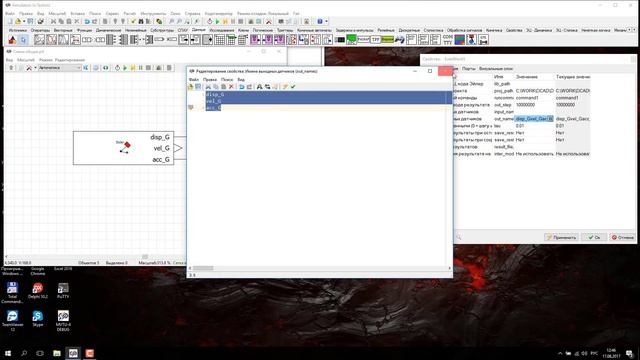Image resolution: width=640 pixels, height=360 pixels.
Task: Open the Windows Start menu
Action: point(7,353)
